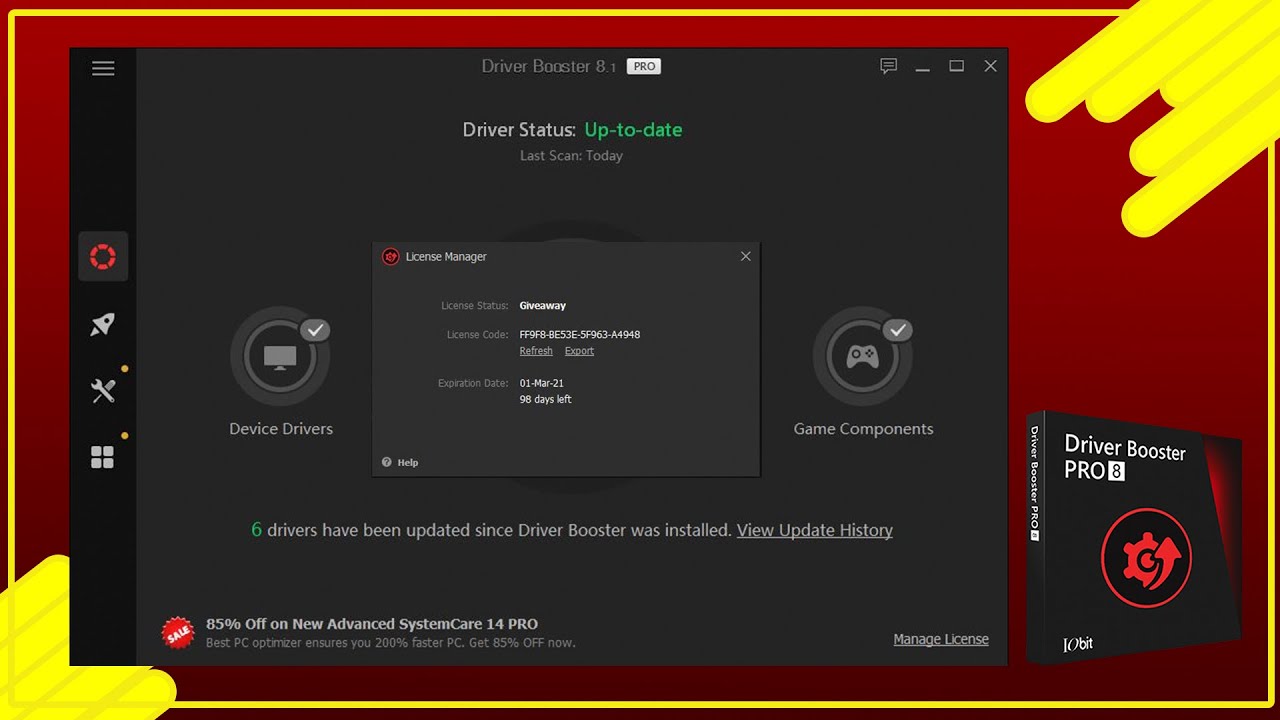Screen dimensions: 1280x720
Task: Click the Help question mark icon
Action: [386, 462]
